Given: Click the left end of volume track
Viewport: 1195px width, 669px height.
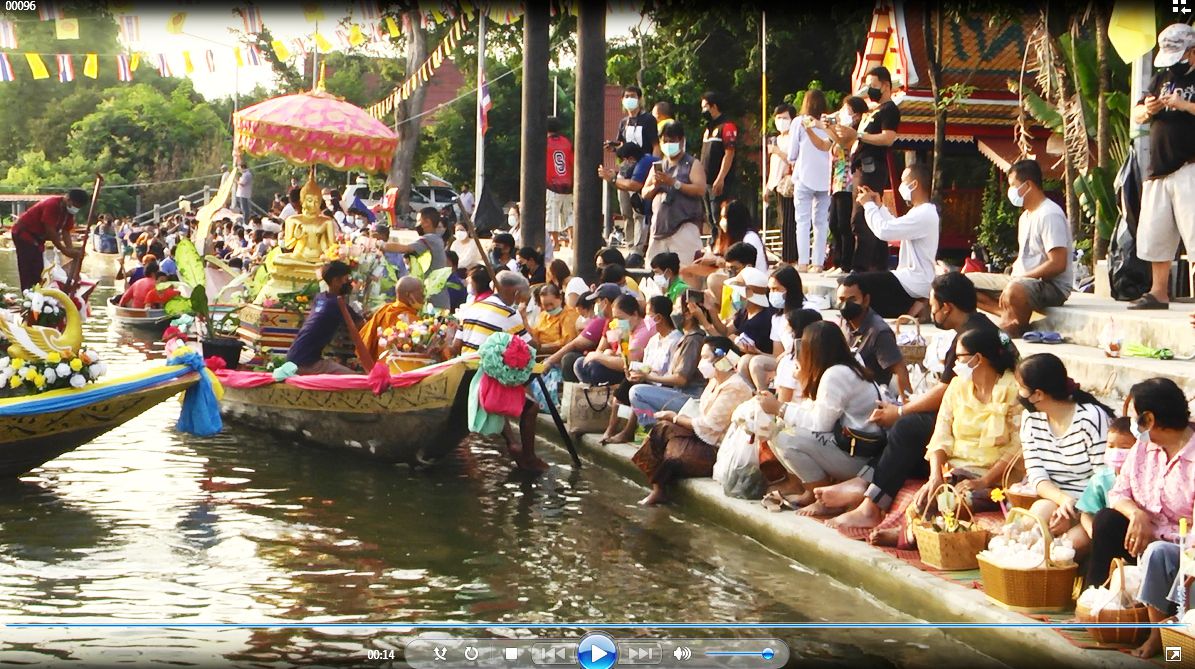Looking at the screenshot, I should coord(708,654).
